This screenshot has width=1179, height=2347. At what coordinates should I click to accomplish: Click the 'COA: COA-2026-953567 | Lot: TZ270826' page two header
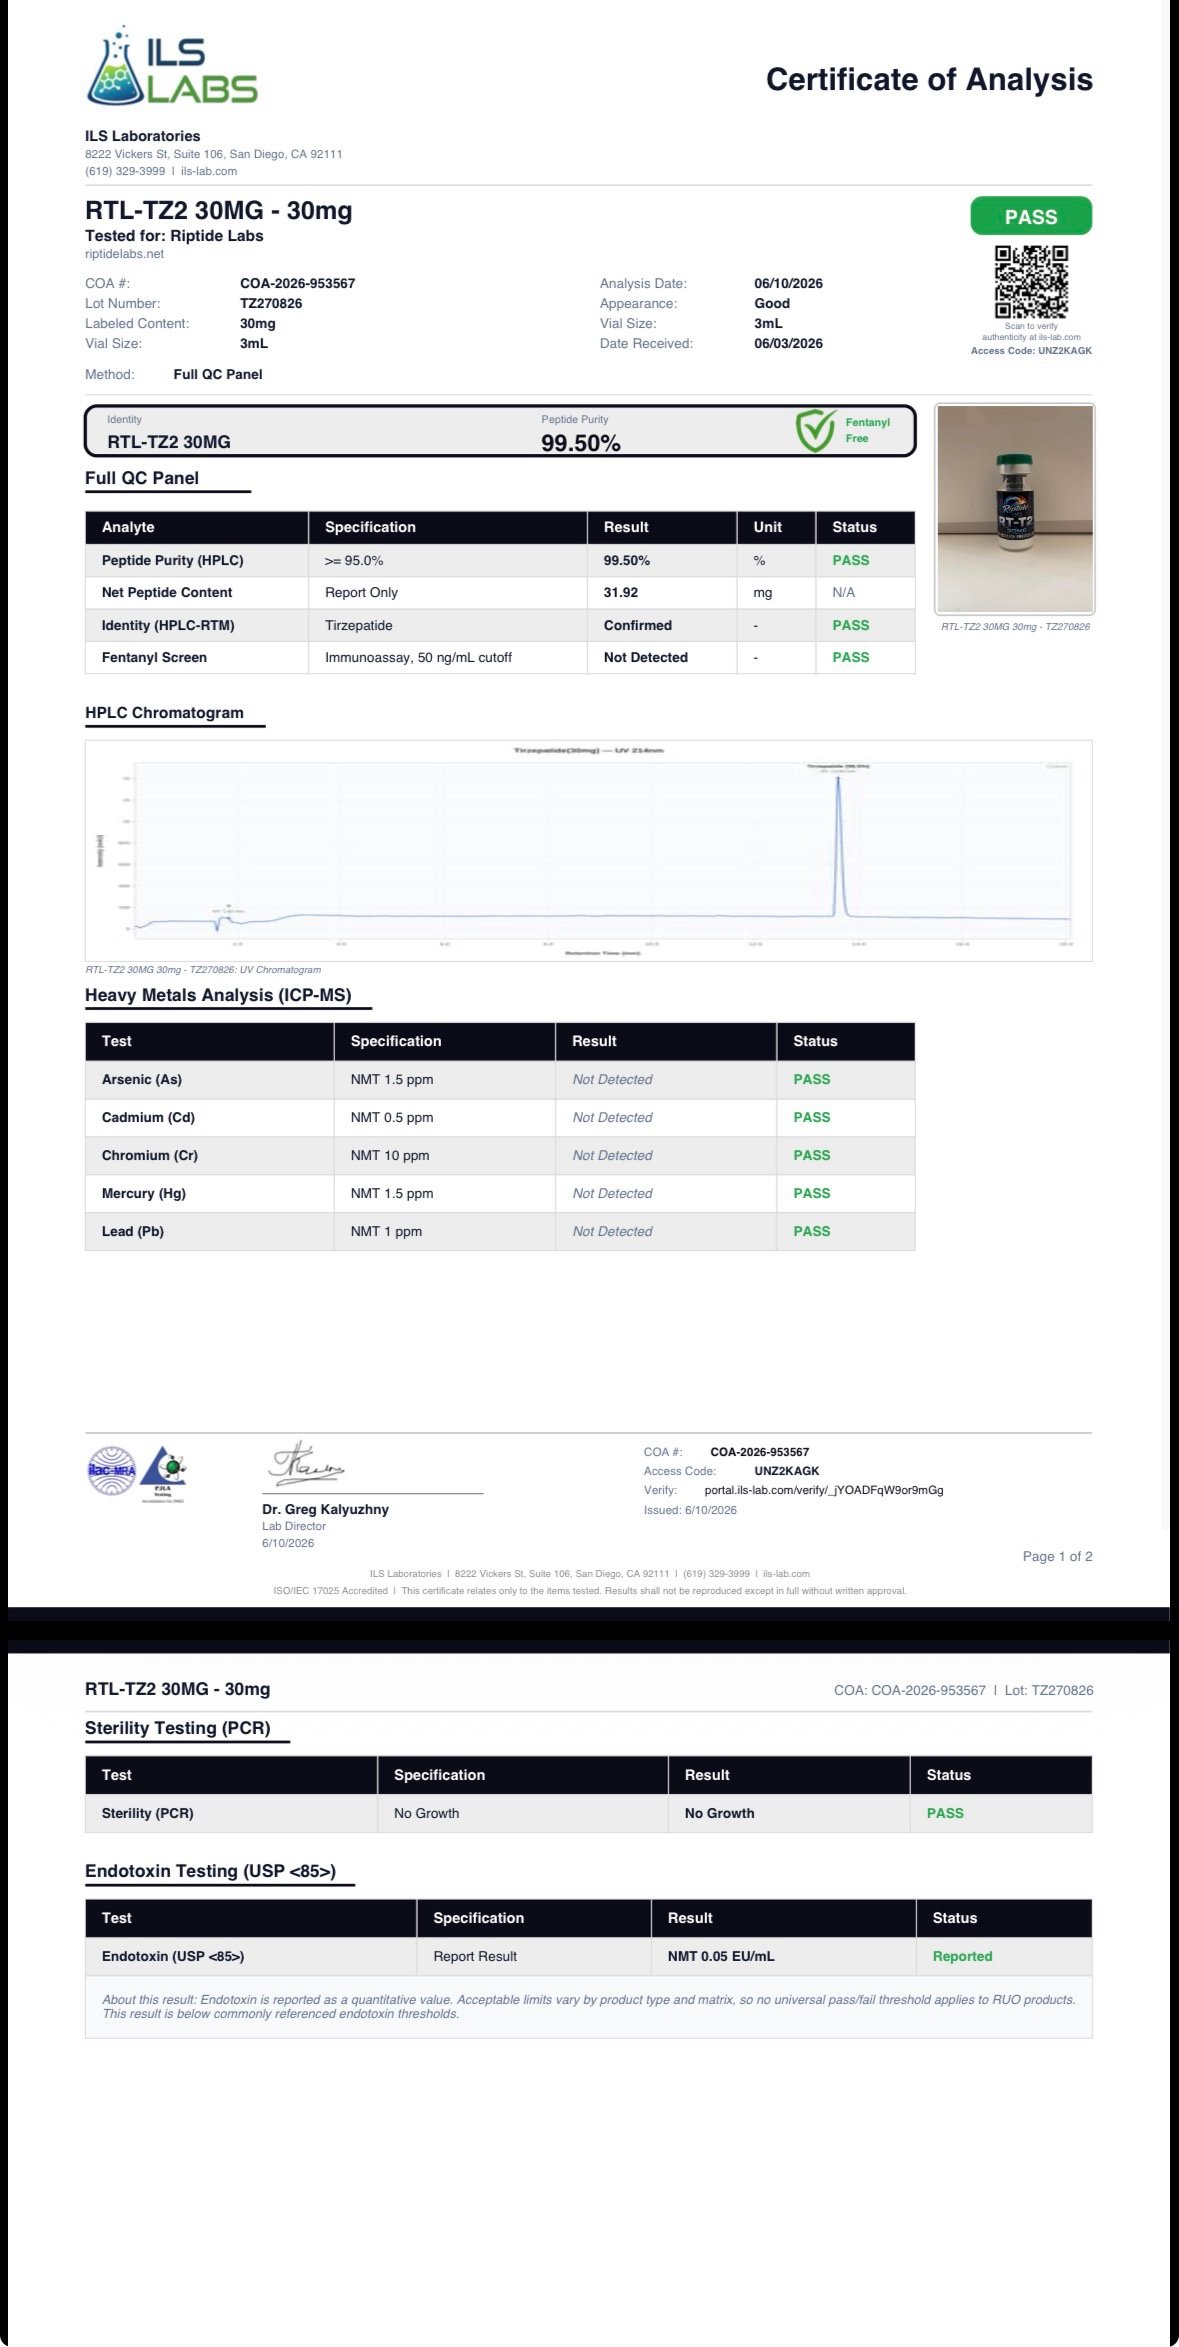963,1690
